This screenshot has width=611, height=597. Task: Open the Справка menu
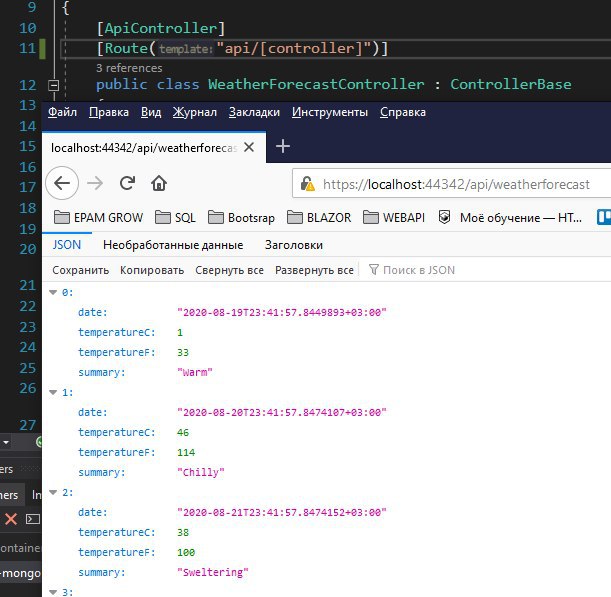[x=403, y=112]
